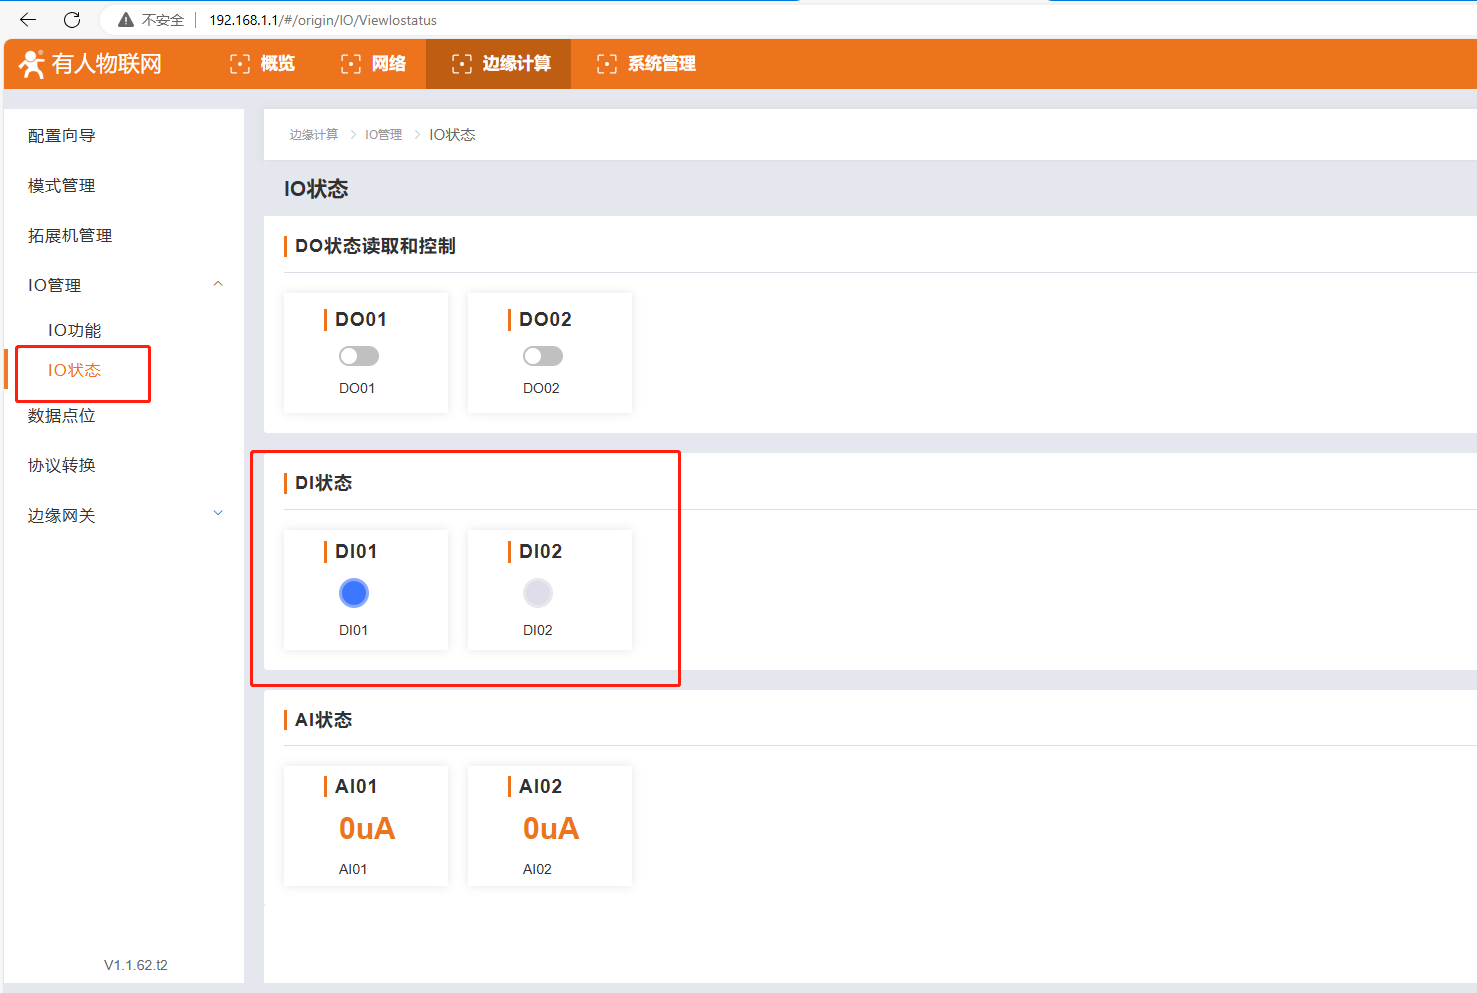Toggle the DO01 output switch

point(359,356)
